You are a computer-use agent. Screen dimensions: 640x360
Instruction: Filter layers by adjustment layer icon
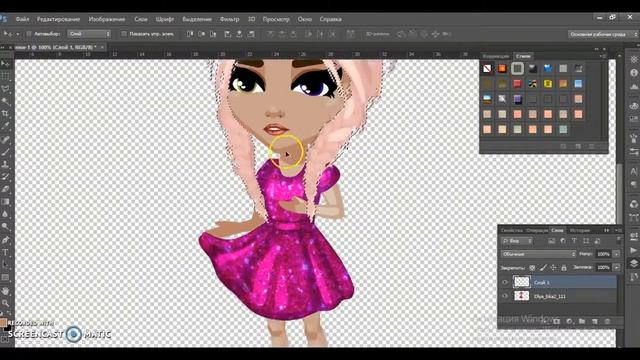pyautogui.click(x=563, y=241)
